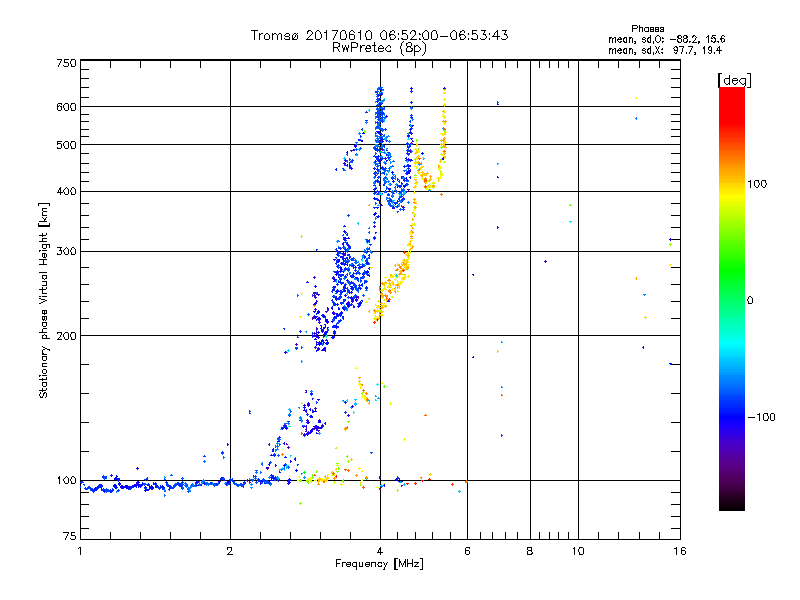Click the Frequency [MHz] axis title

click(379, 564)
